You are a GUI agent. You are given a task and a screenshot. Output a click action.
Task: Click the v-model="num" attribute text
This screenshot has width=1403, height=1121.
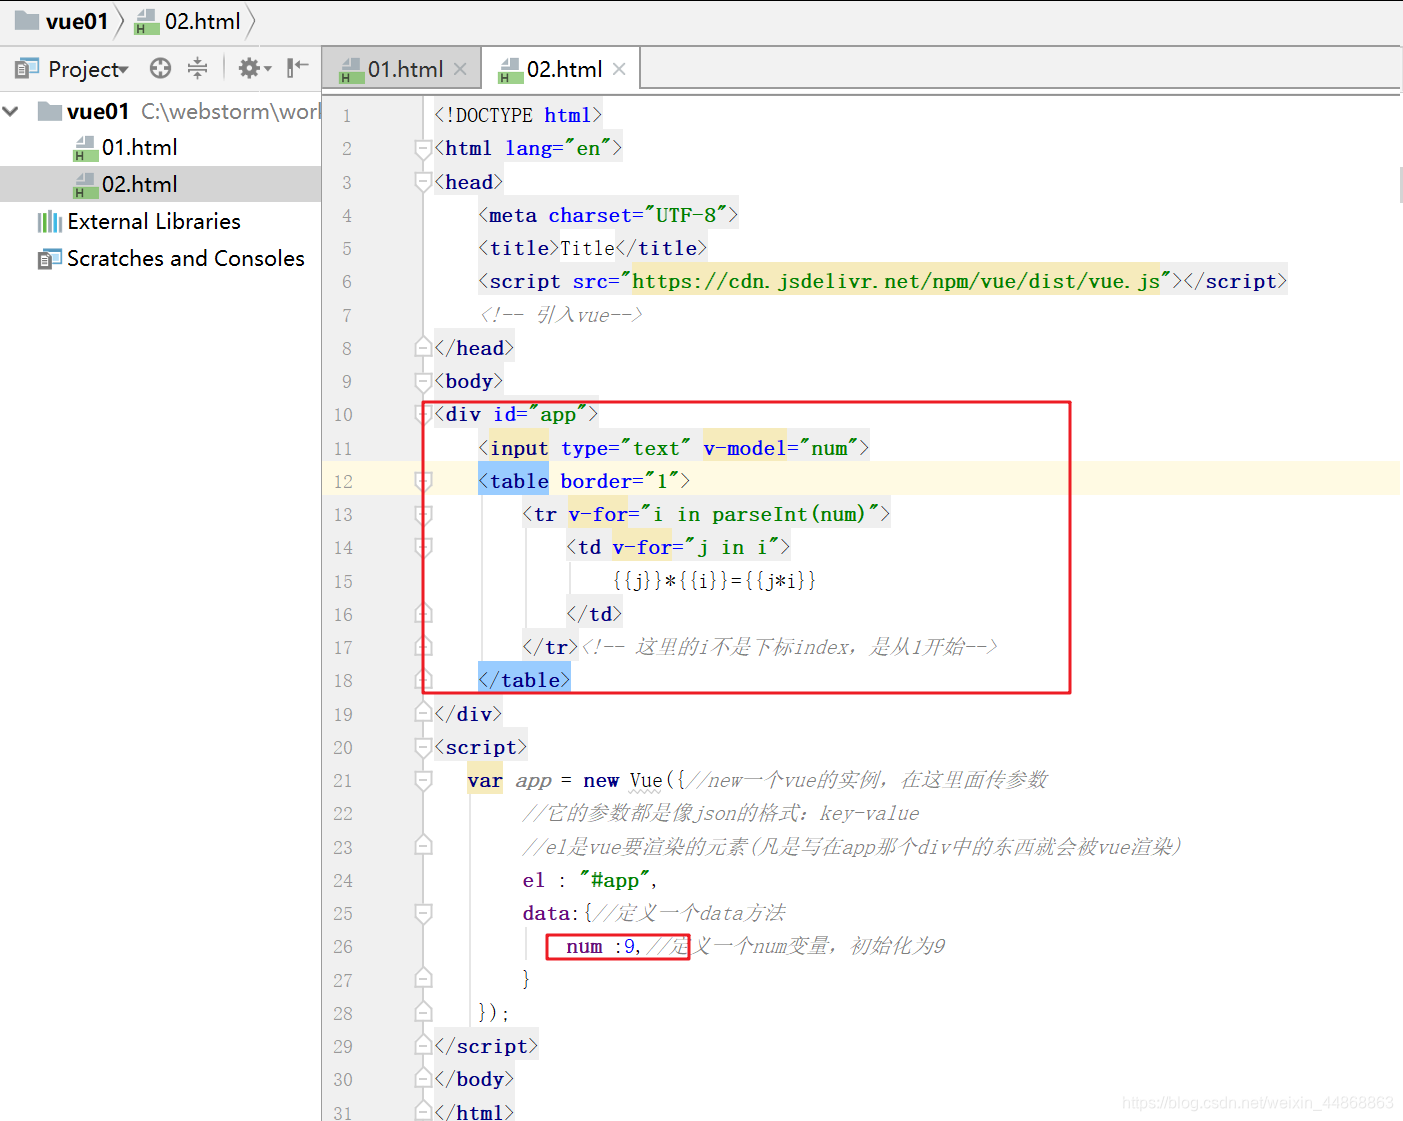click(782, 448)
